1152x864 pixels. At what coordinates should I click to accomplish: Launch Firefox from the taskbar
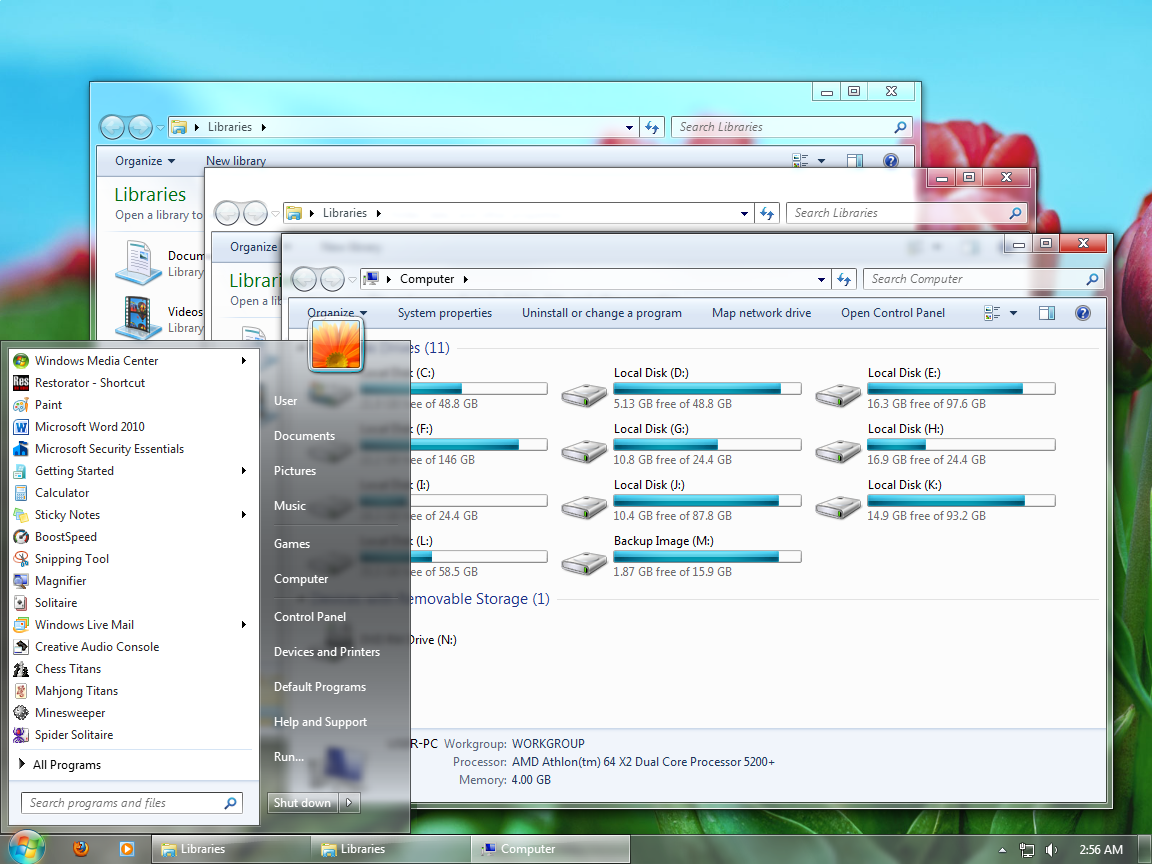coord(79,849)
